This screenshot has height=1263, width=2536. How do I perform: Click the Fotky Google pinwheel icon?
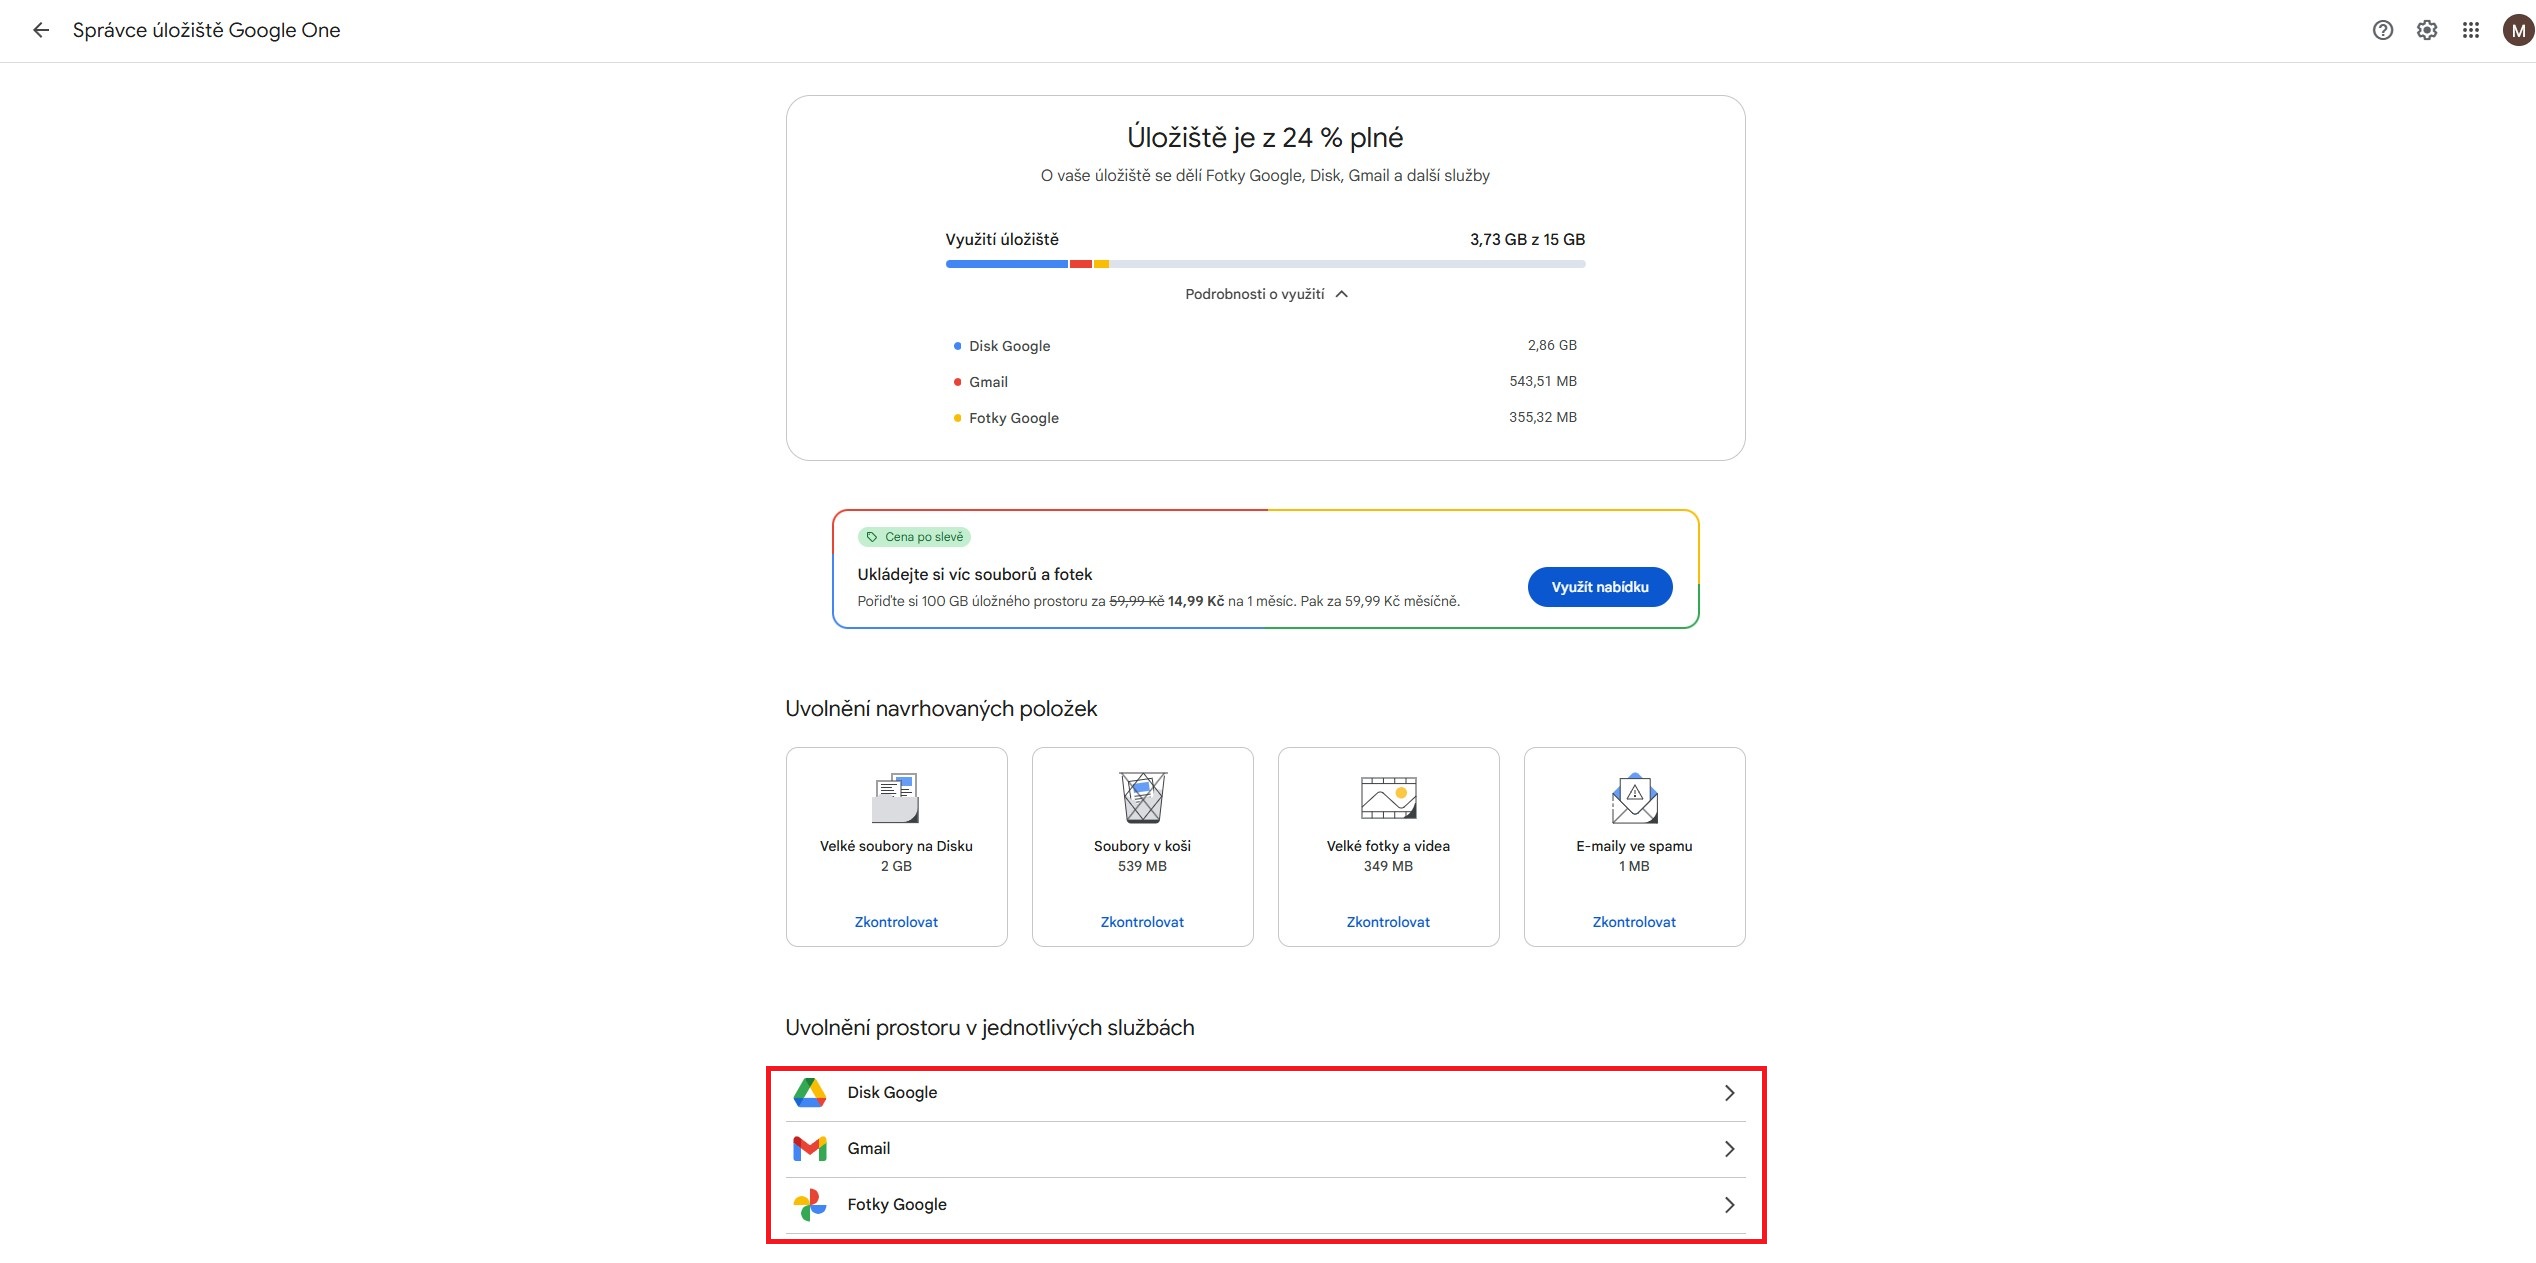click(810, 1204)
